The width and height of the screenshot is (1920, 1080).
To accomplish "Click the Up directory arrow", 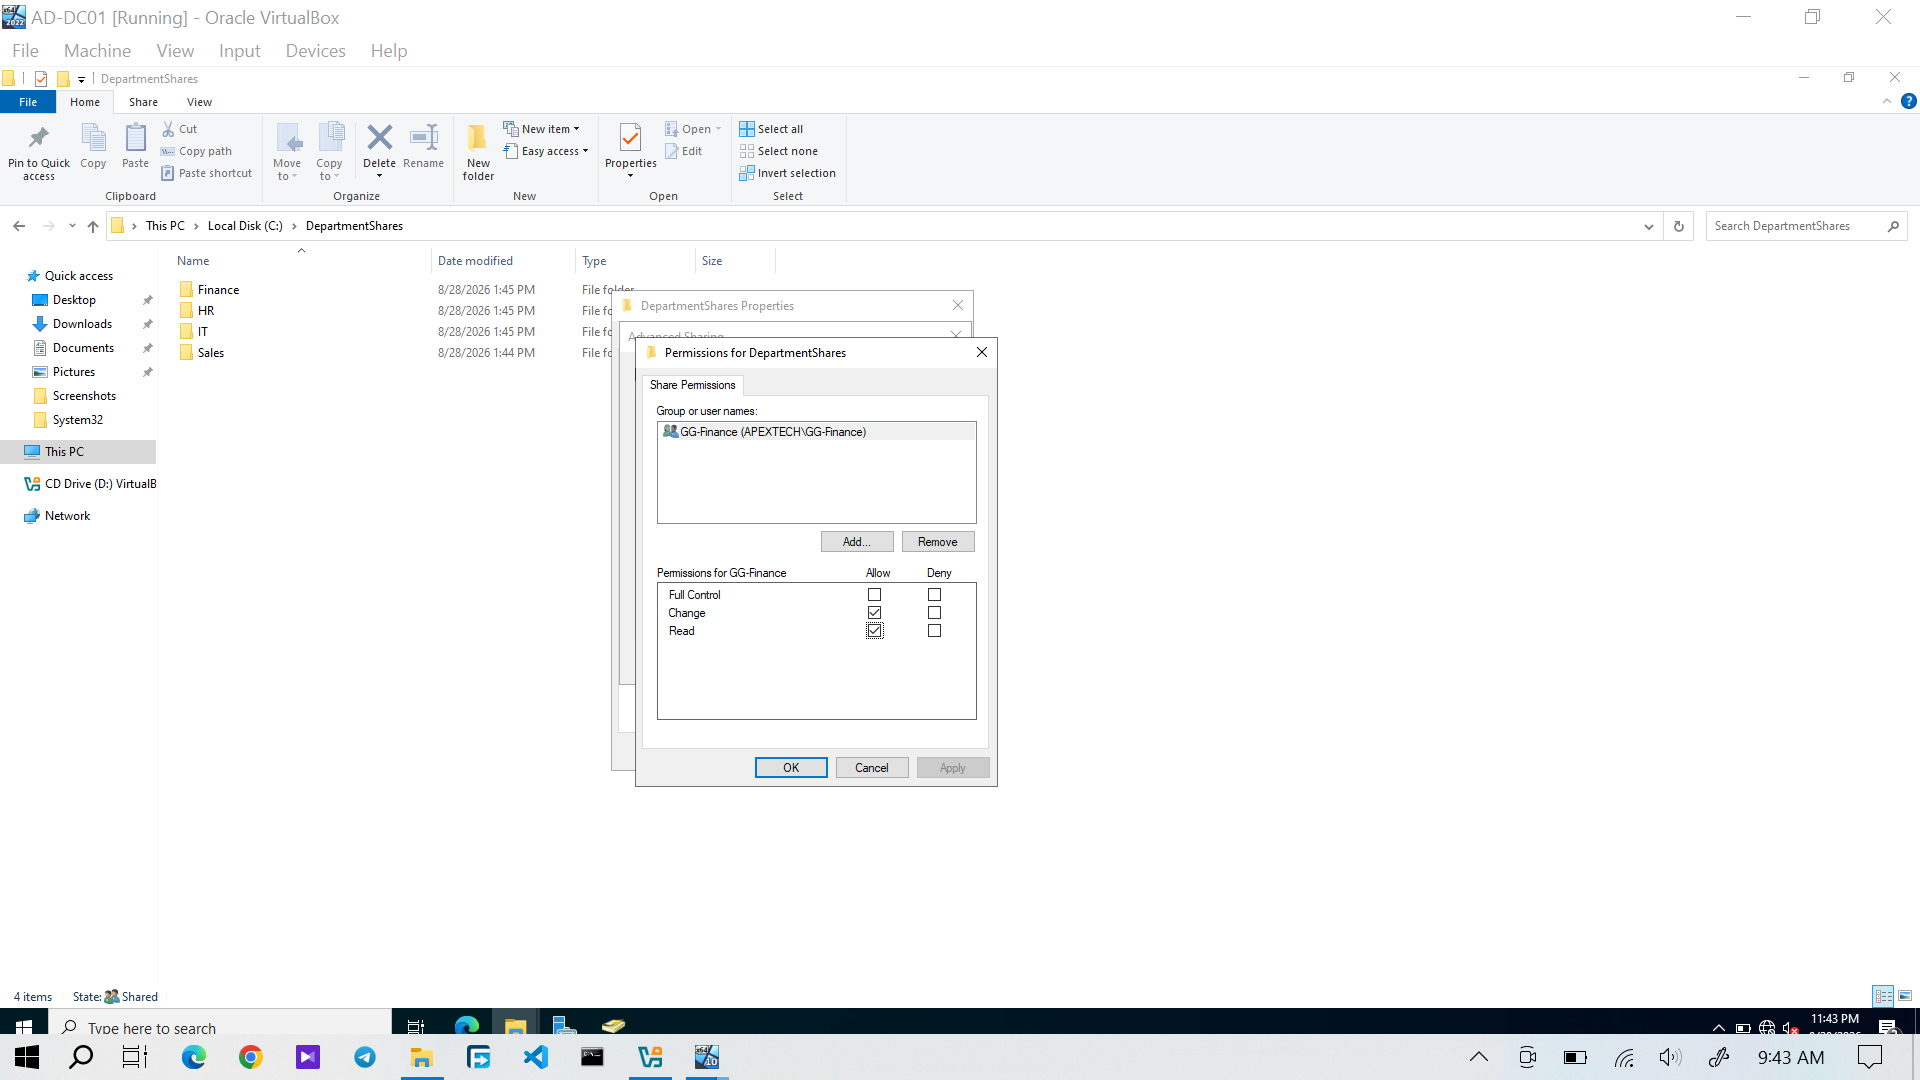I will point(93,226).
